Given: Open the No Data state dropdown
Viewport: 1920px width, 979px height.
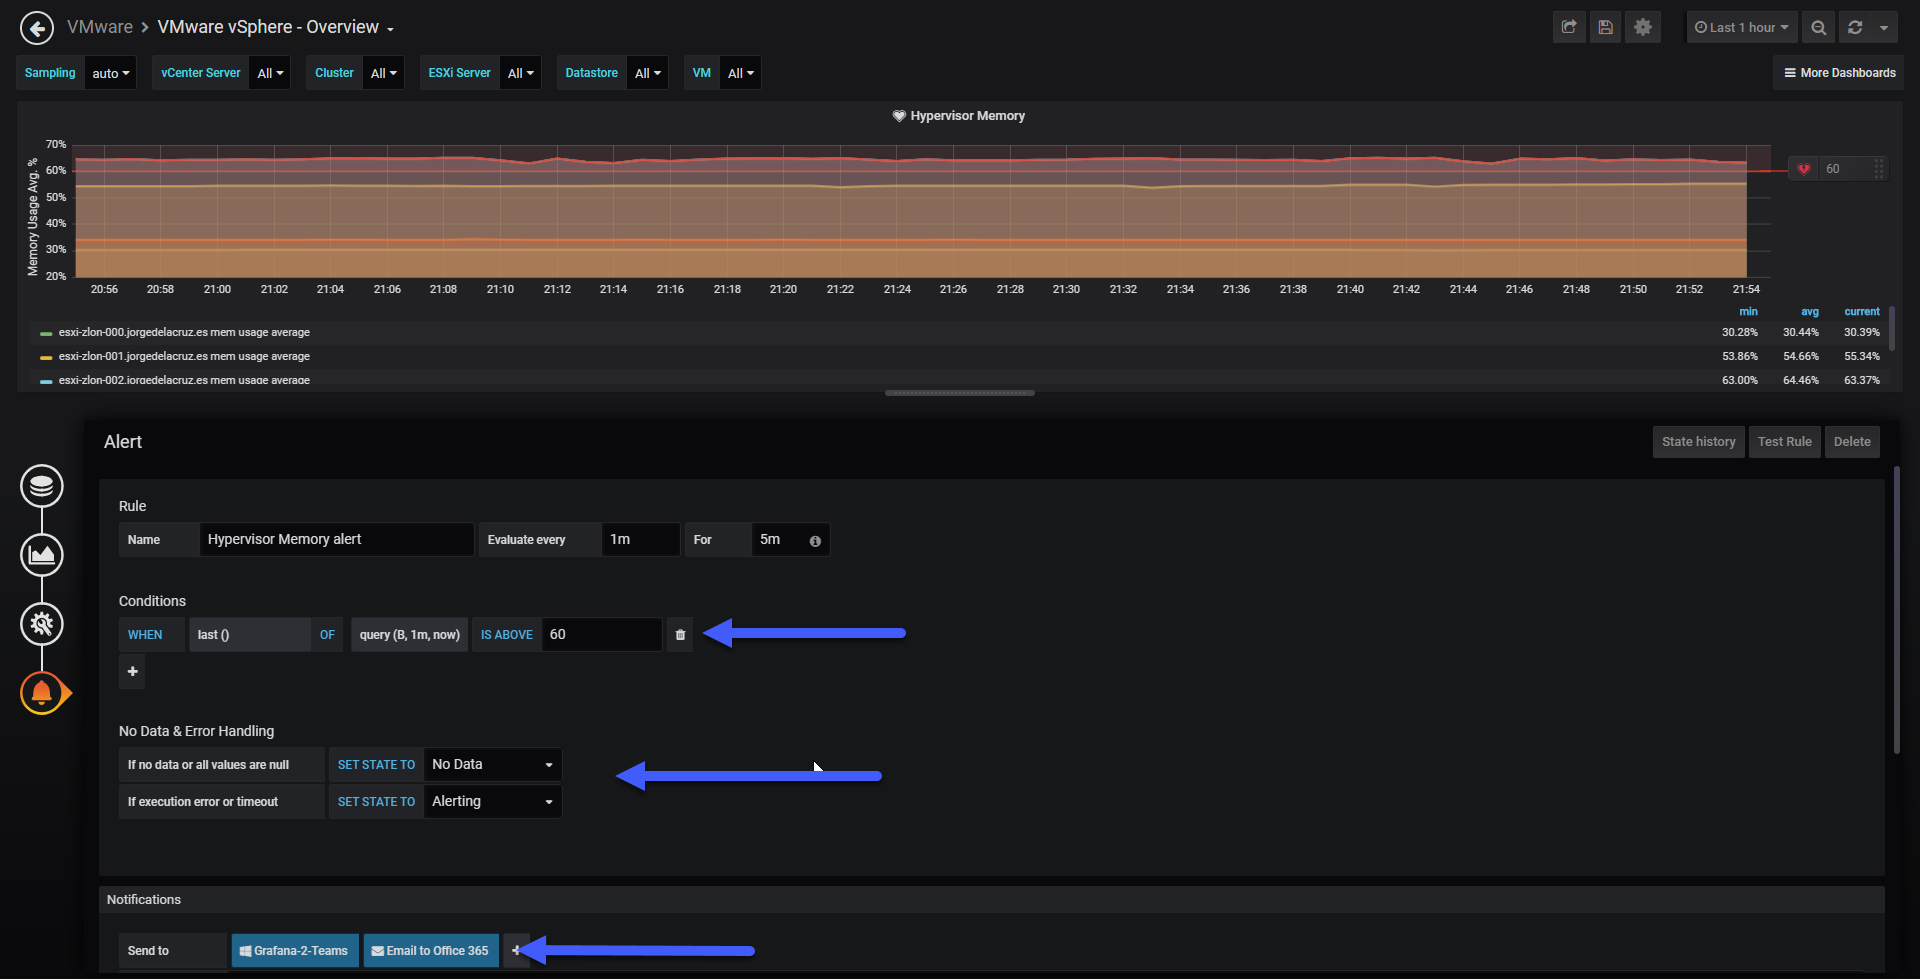Looking at the screenshot, I should pyautogui.click(x=492, y=765).
